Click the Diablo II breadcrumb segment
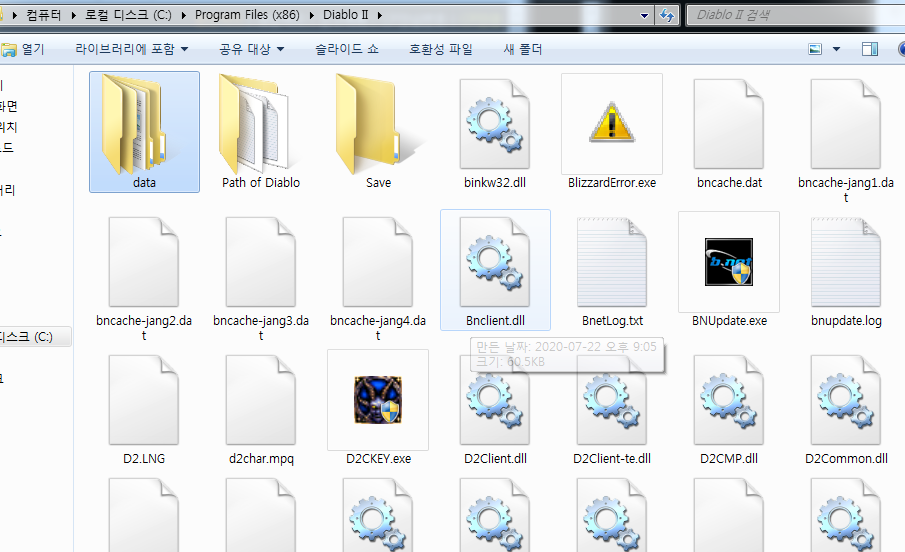The height and width of the screenshot is (552, 905). click(345, 15)
